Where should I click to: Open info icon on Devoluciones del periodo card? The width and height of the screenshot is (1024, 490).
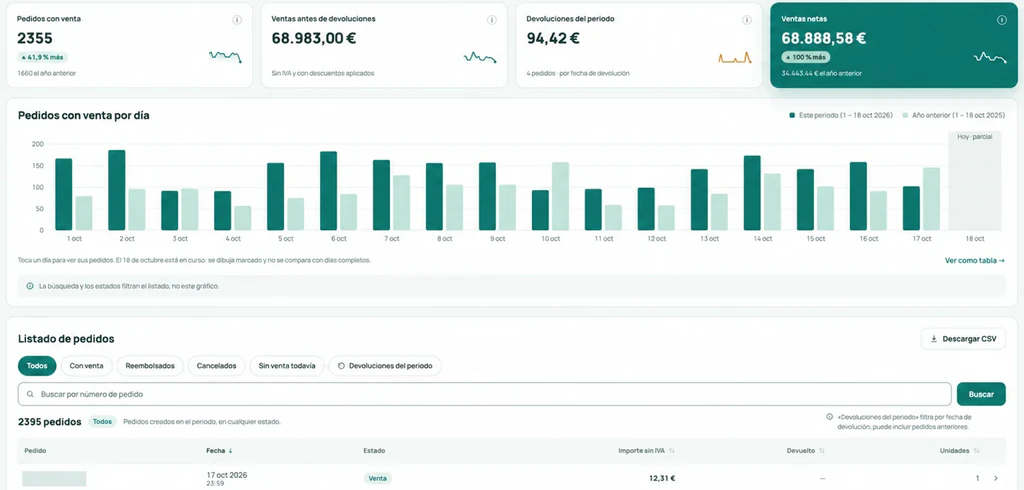pos(746,20)
